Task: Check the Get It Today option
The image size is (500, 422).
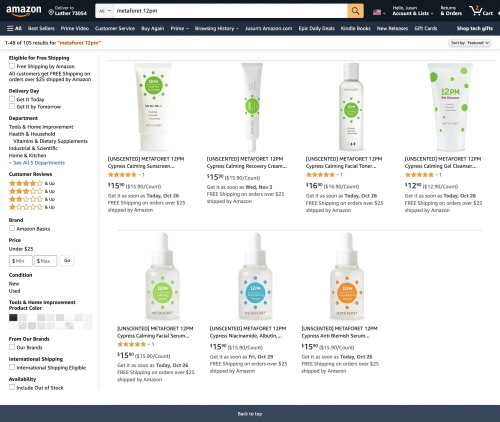Action: pyautogui.click(x=12, y=99)
